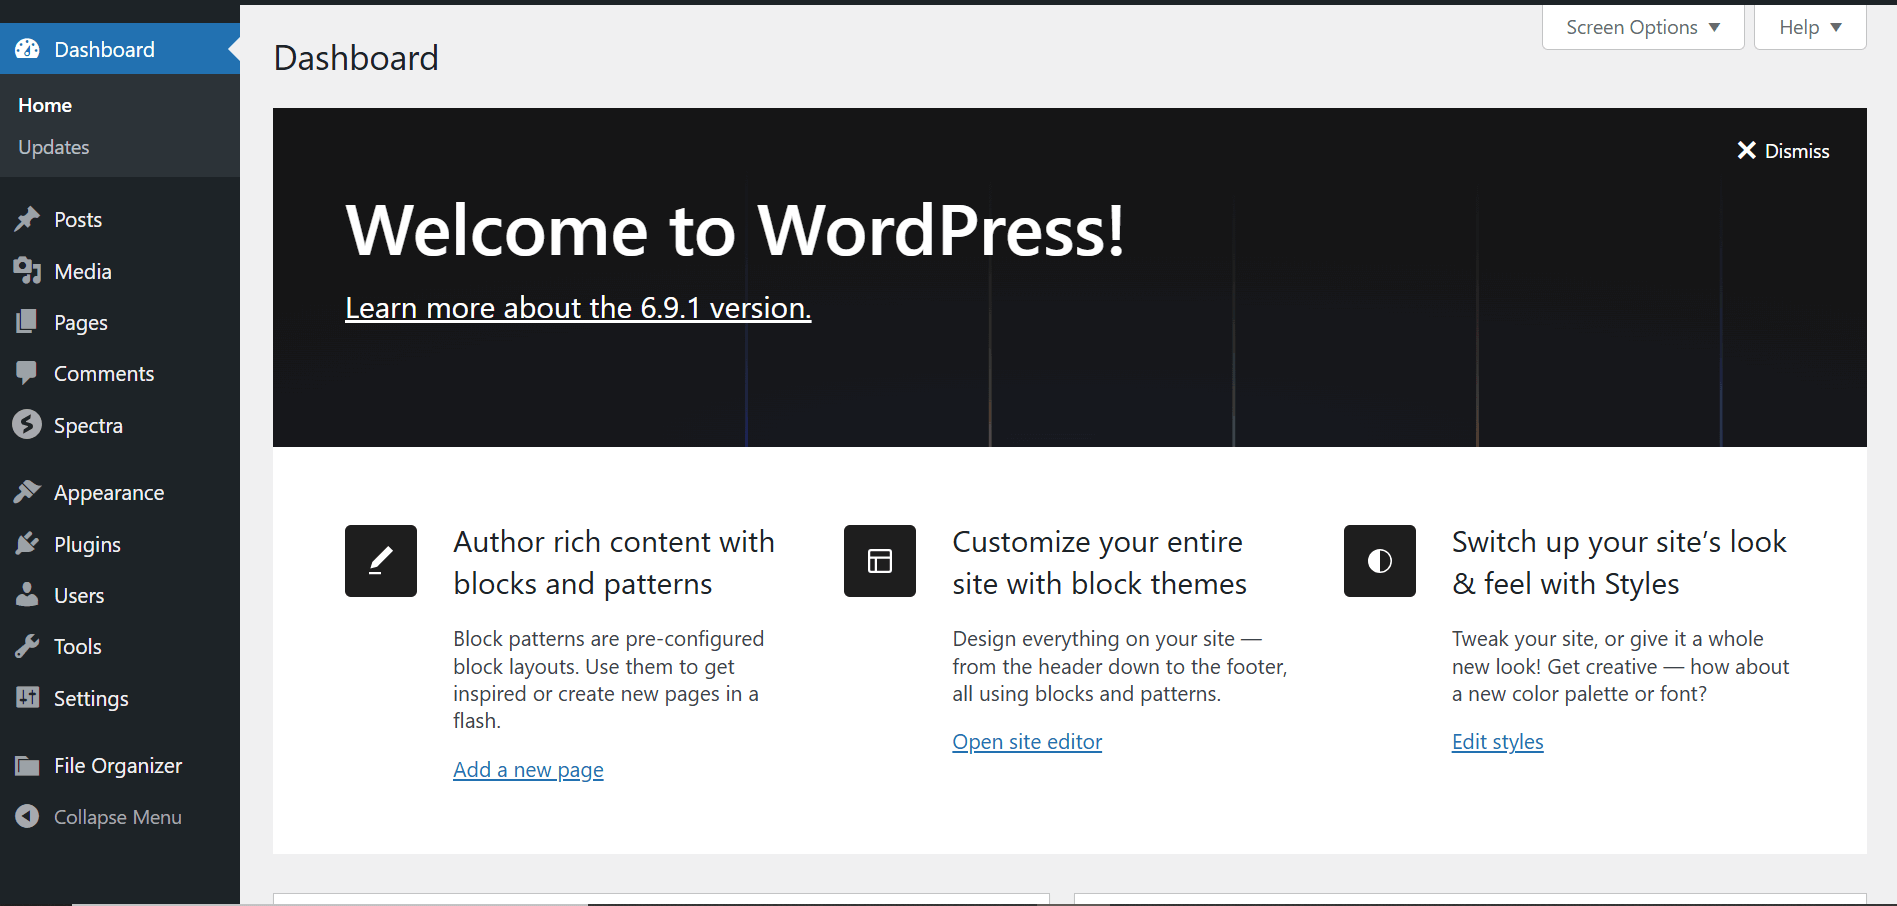This screenshot has width=1897, height=906.
Task: Click the Comments speech bubble icon
Action: (x=27, y=373)
